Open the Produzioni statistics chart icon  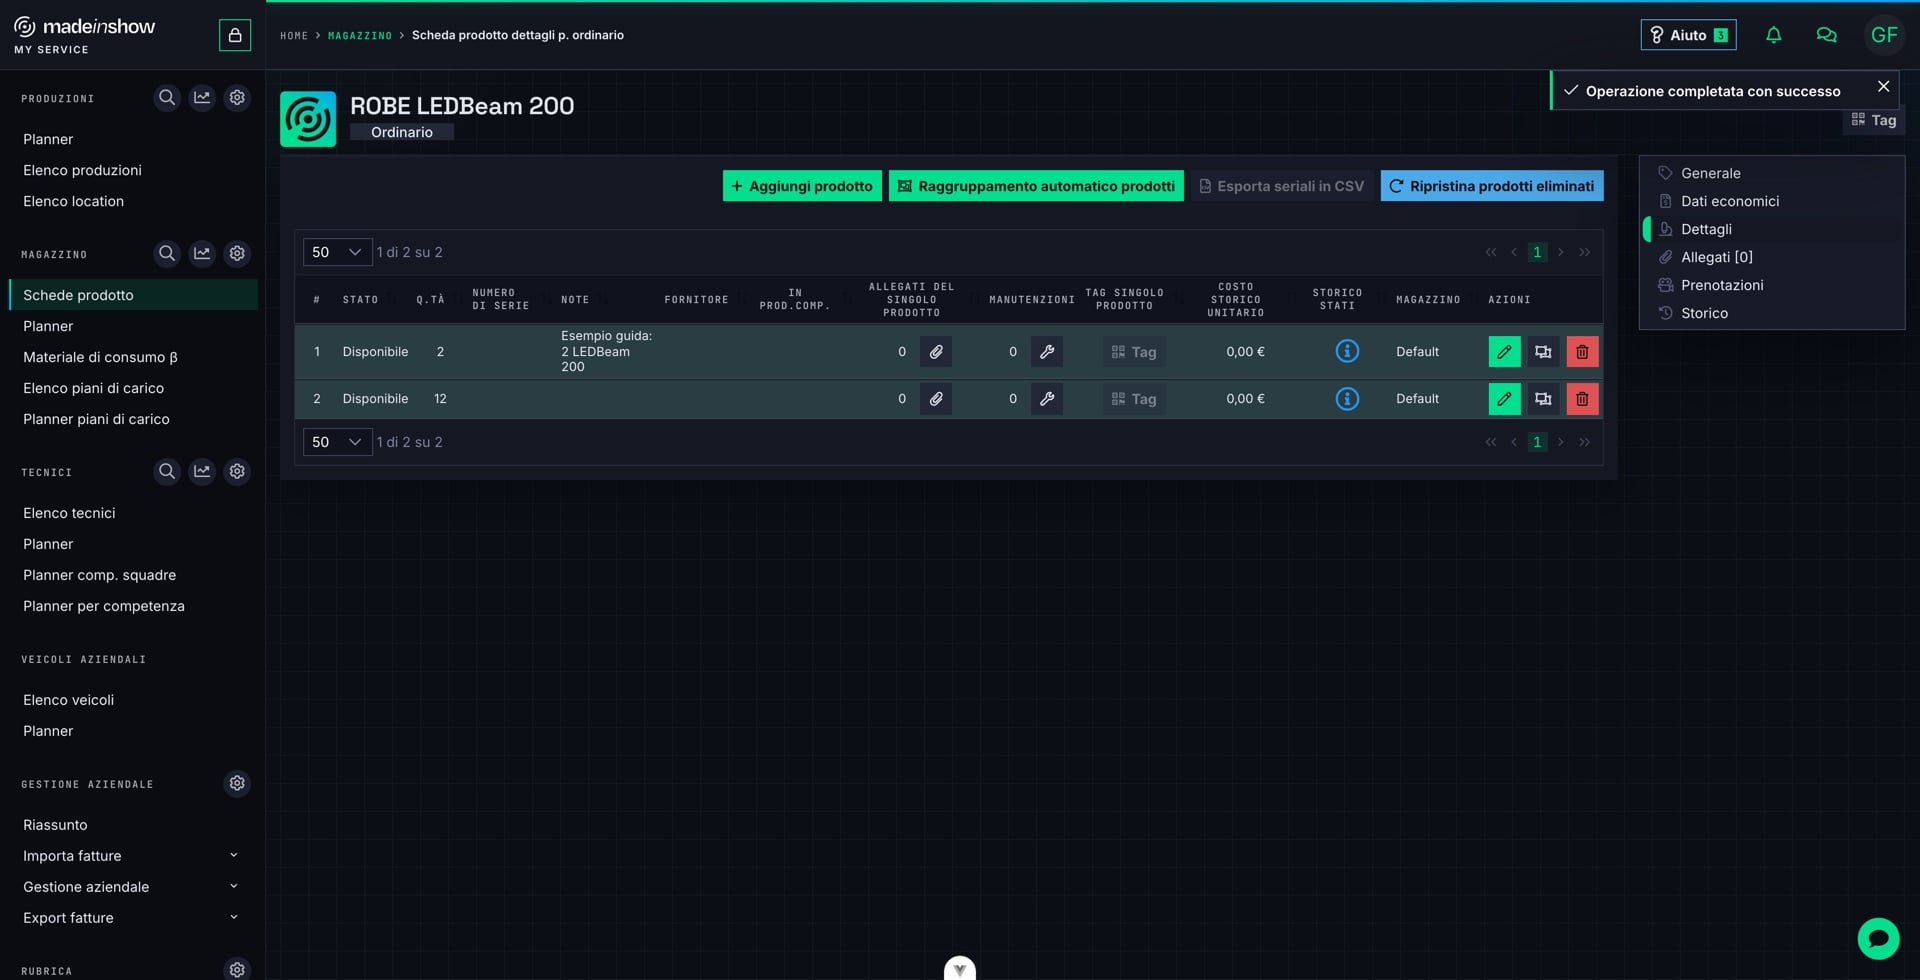(202, 98)
